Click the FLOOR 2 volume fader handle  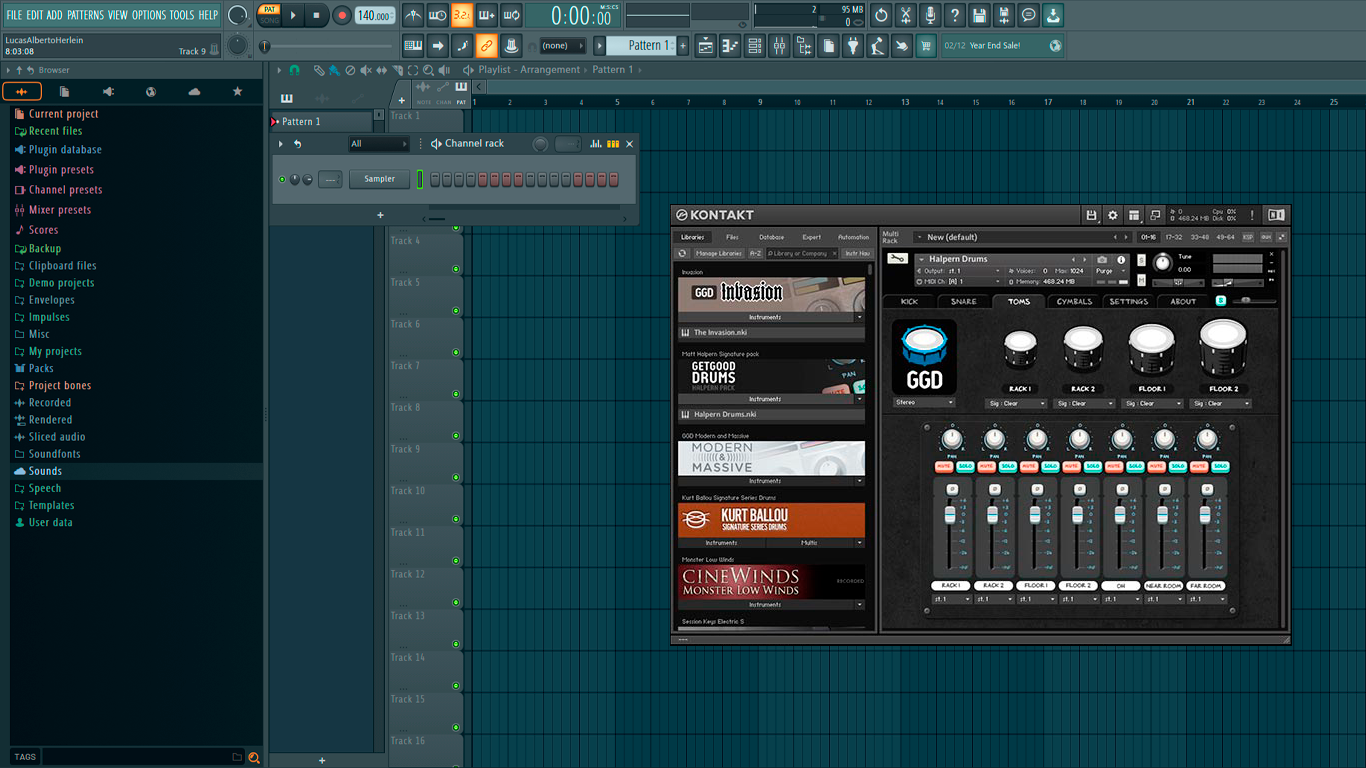tap(1078, 515)
